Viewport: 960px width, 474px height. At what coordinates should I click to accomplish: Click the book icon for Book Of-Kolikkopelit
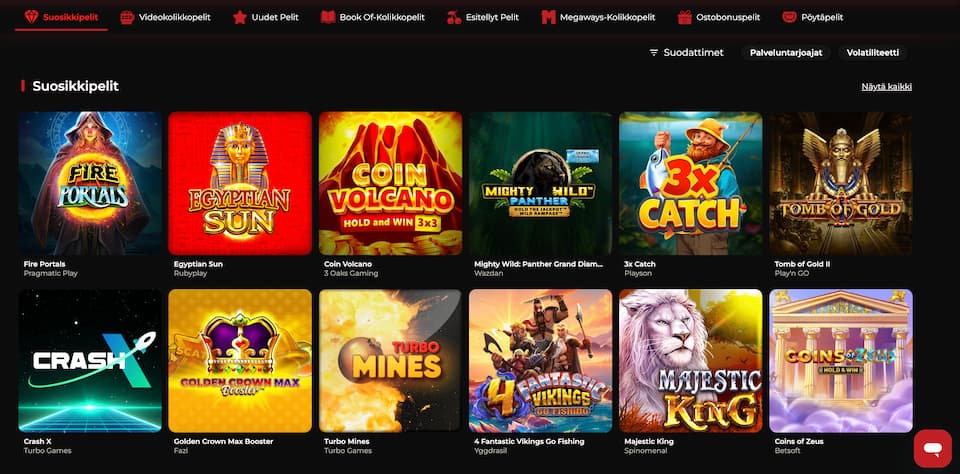[x=328, y=17]
